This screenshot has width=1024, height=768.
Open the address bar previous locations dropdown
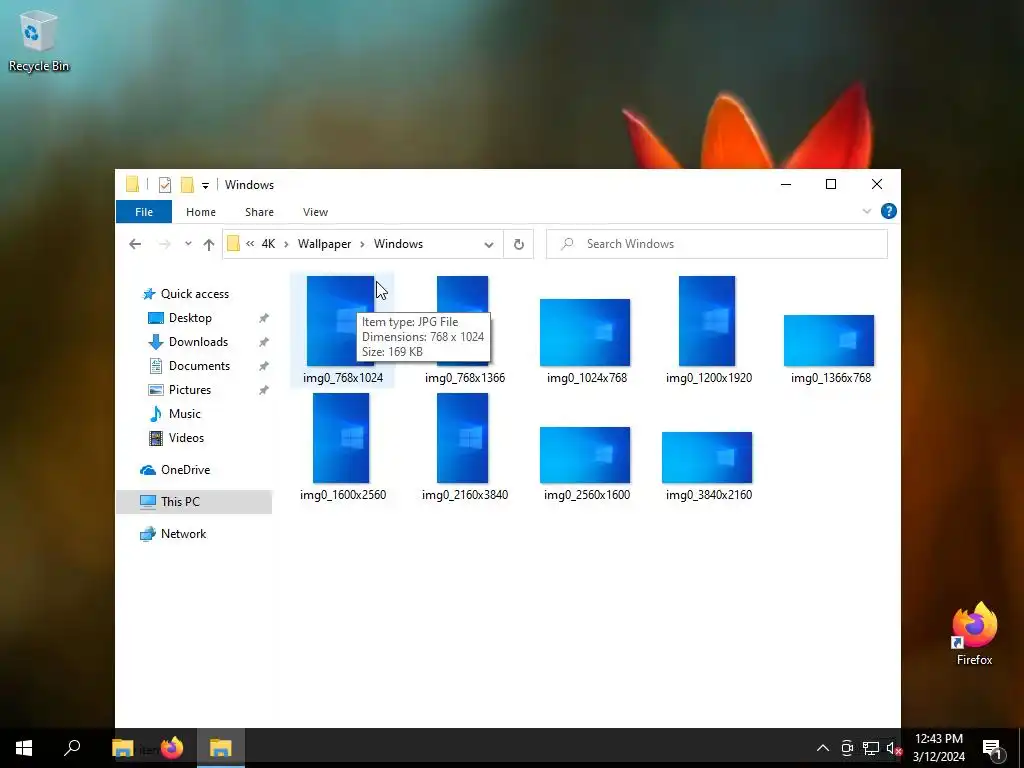point(488,244)
